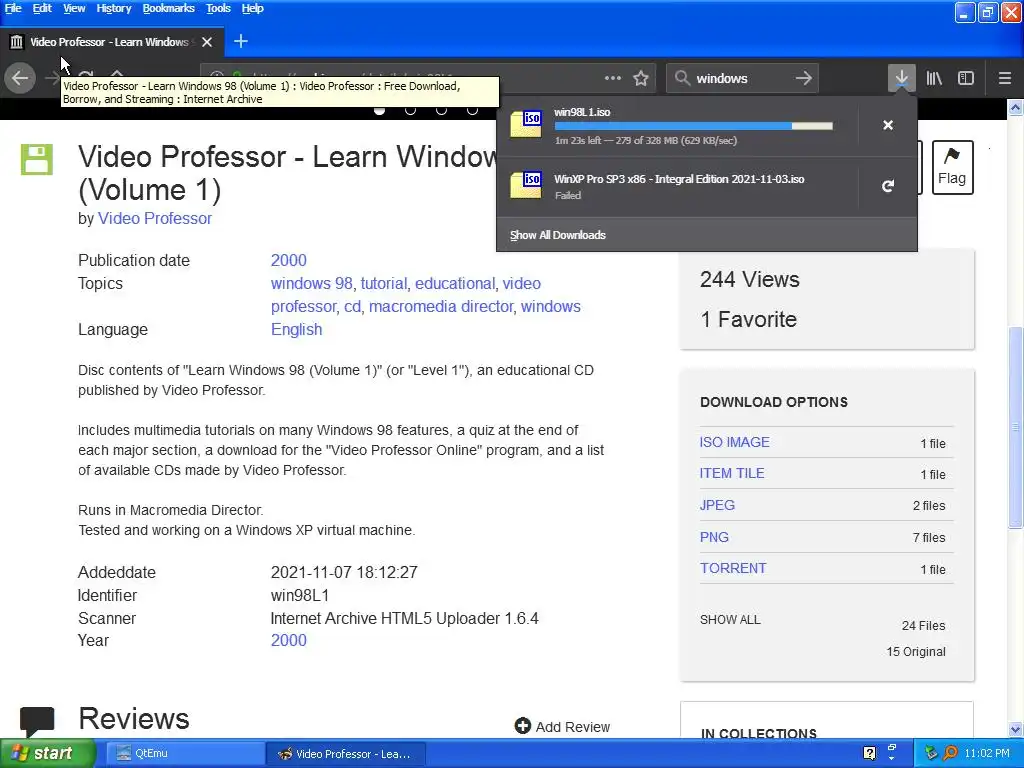Cancel the win98L1.iso download
The image size is (1024, 768).
click(888, 125)
